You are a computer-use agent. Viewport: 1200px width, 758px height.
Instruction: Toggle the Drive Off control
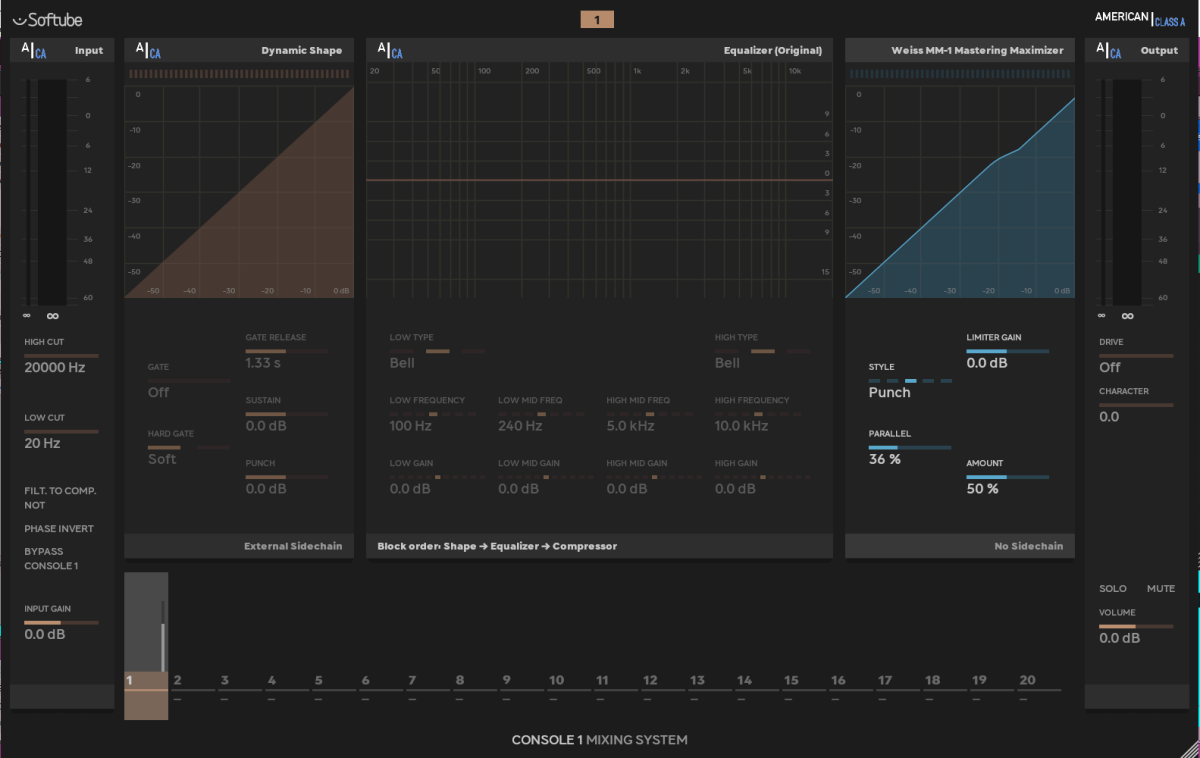[x=1136, y=356]
